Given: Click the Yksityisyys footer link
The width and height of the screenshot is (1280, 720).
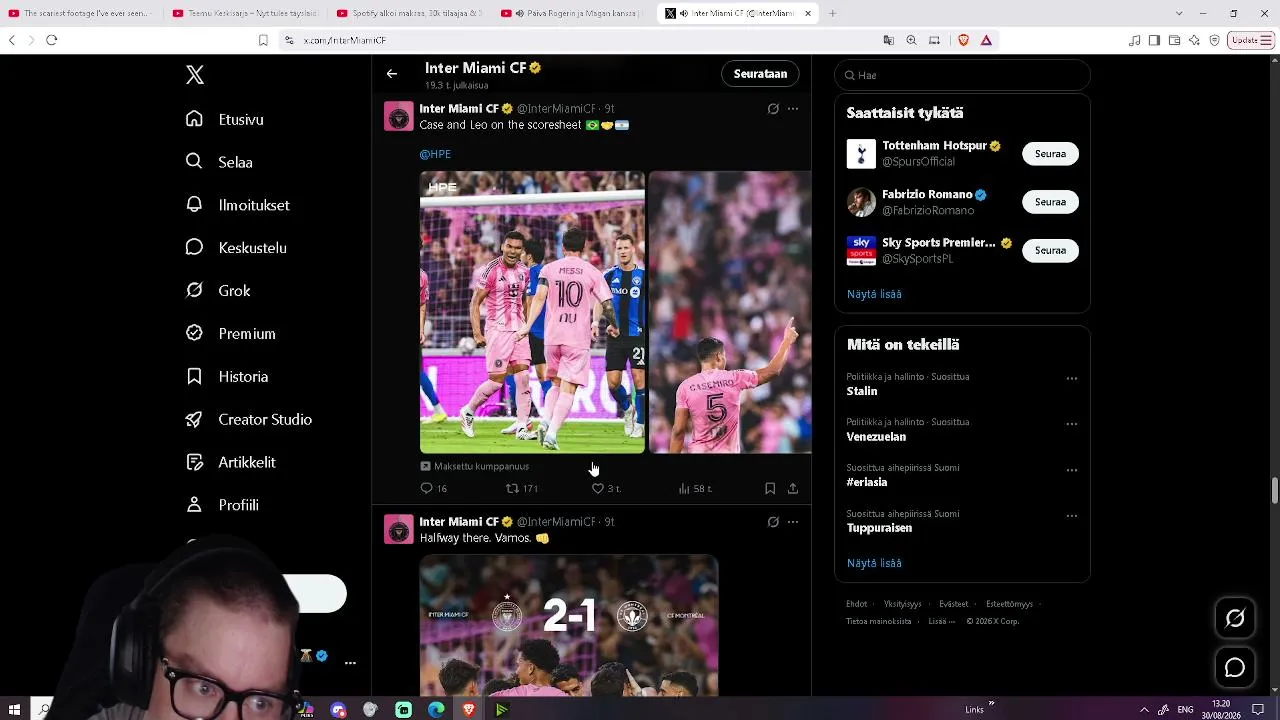Looking at the screenshot, I should (x=903, y=604).
